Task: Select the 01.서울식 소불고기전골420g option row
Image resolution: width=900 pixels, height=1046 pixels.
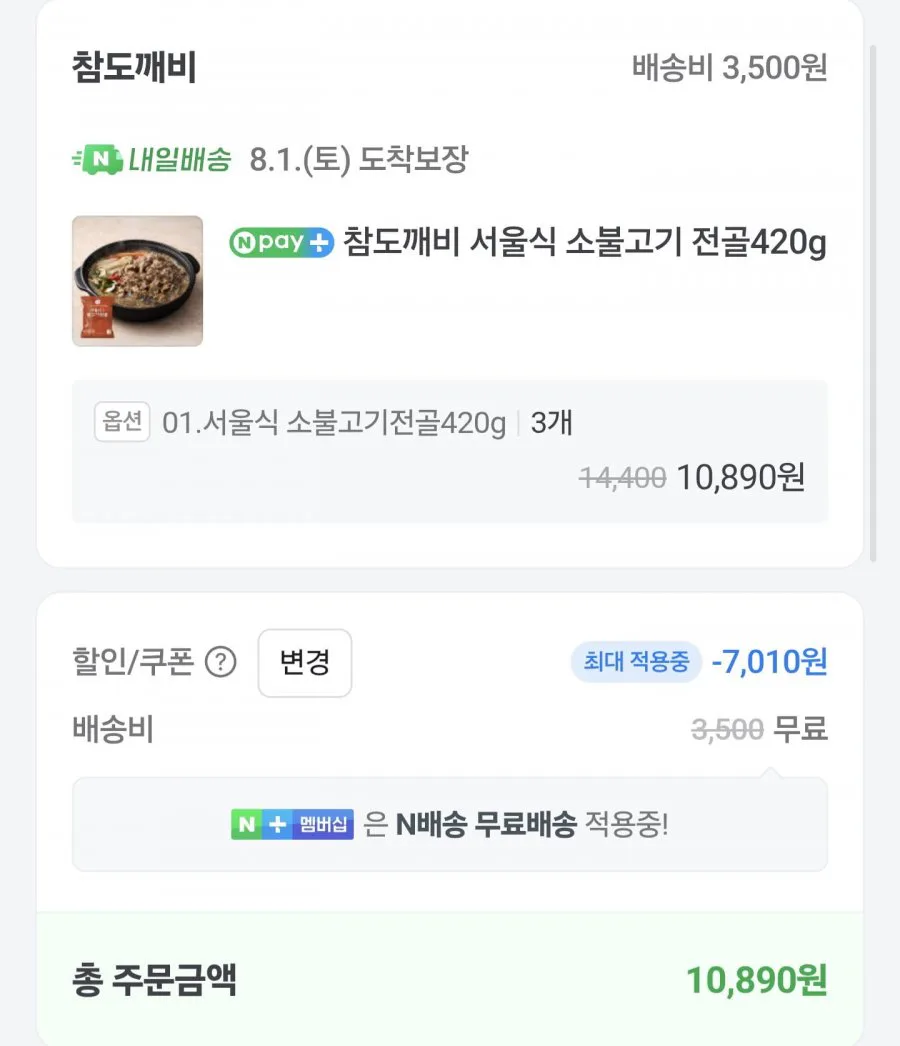Action: 450,451
